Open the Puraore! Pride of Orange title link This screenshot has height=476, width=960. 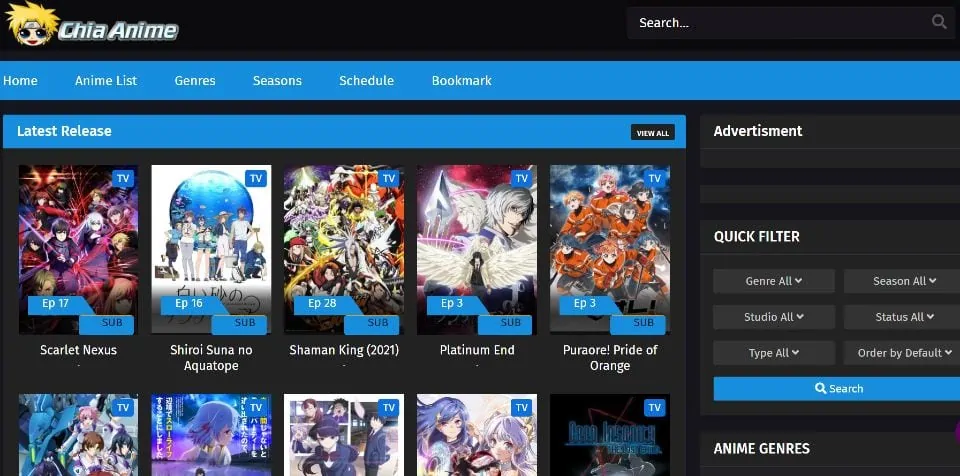pyautogui.click(x=610, y=358)
